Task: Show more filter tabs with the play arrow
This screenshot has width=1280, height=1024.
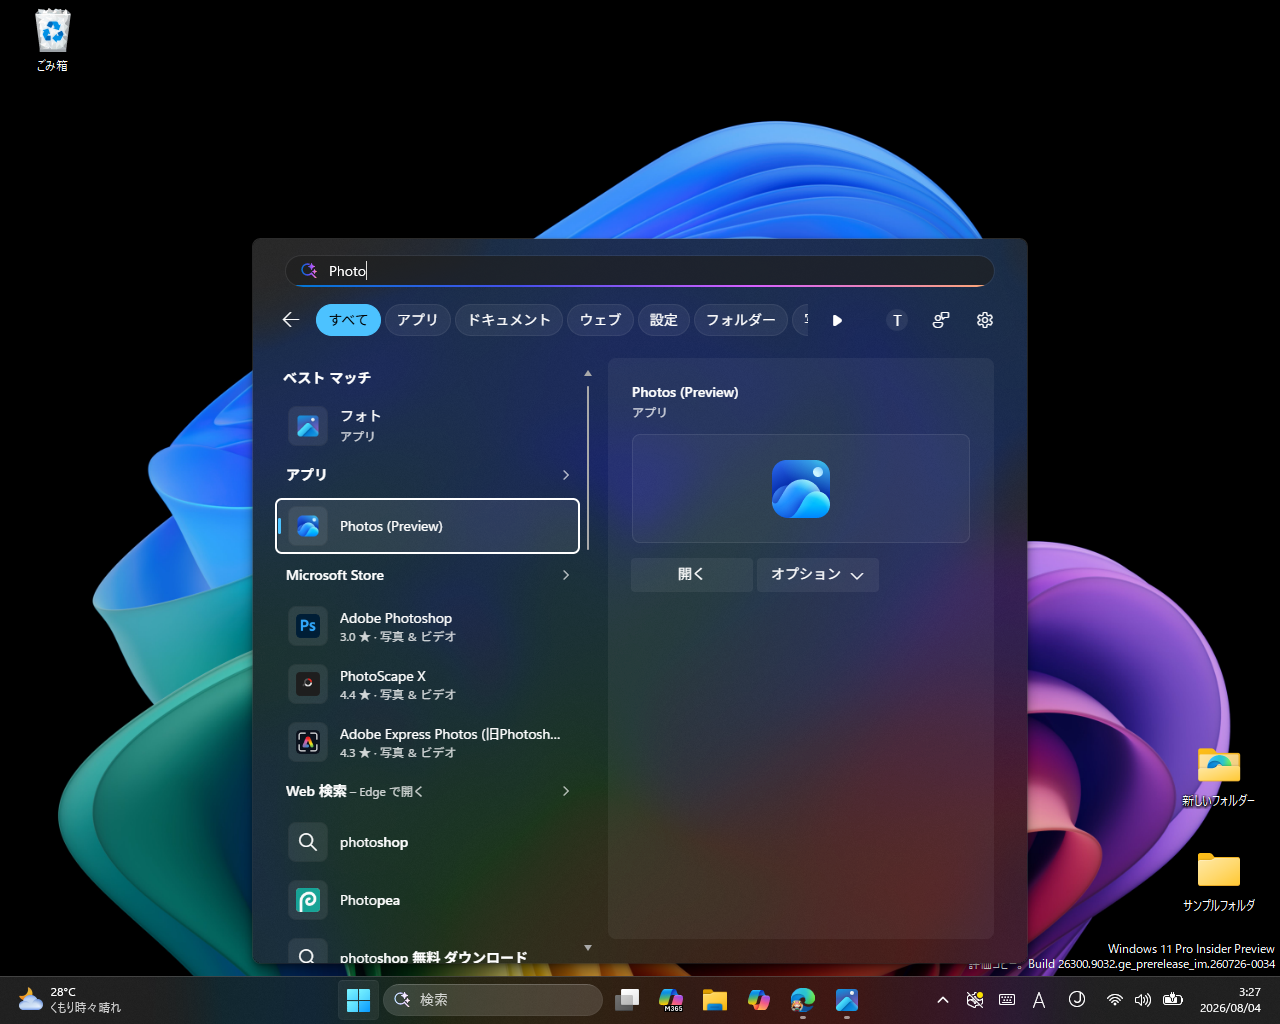Action: click(837, 320)
